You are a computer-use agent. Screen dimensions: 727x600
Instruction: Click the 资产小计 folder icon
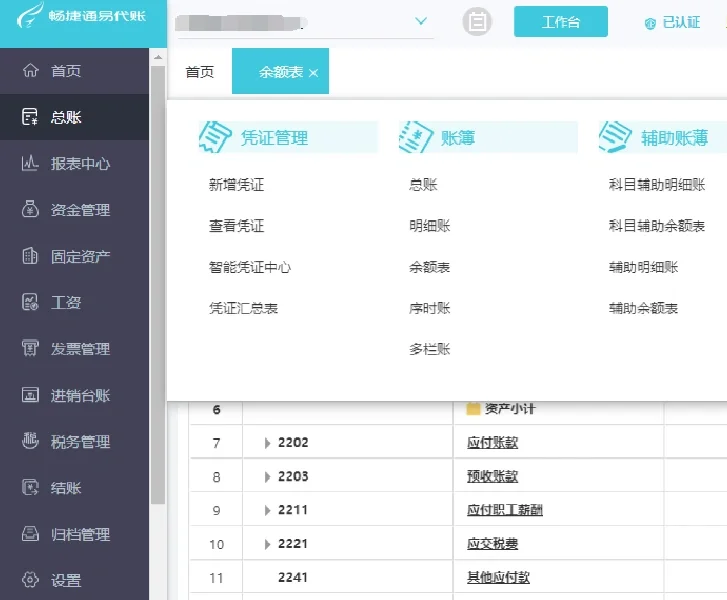472,409
